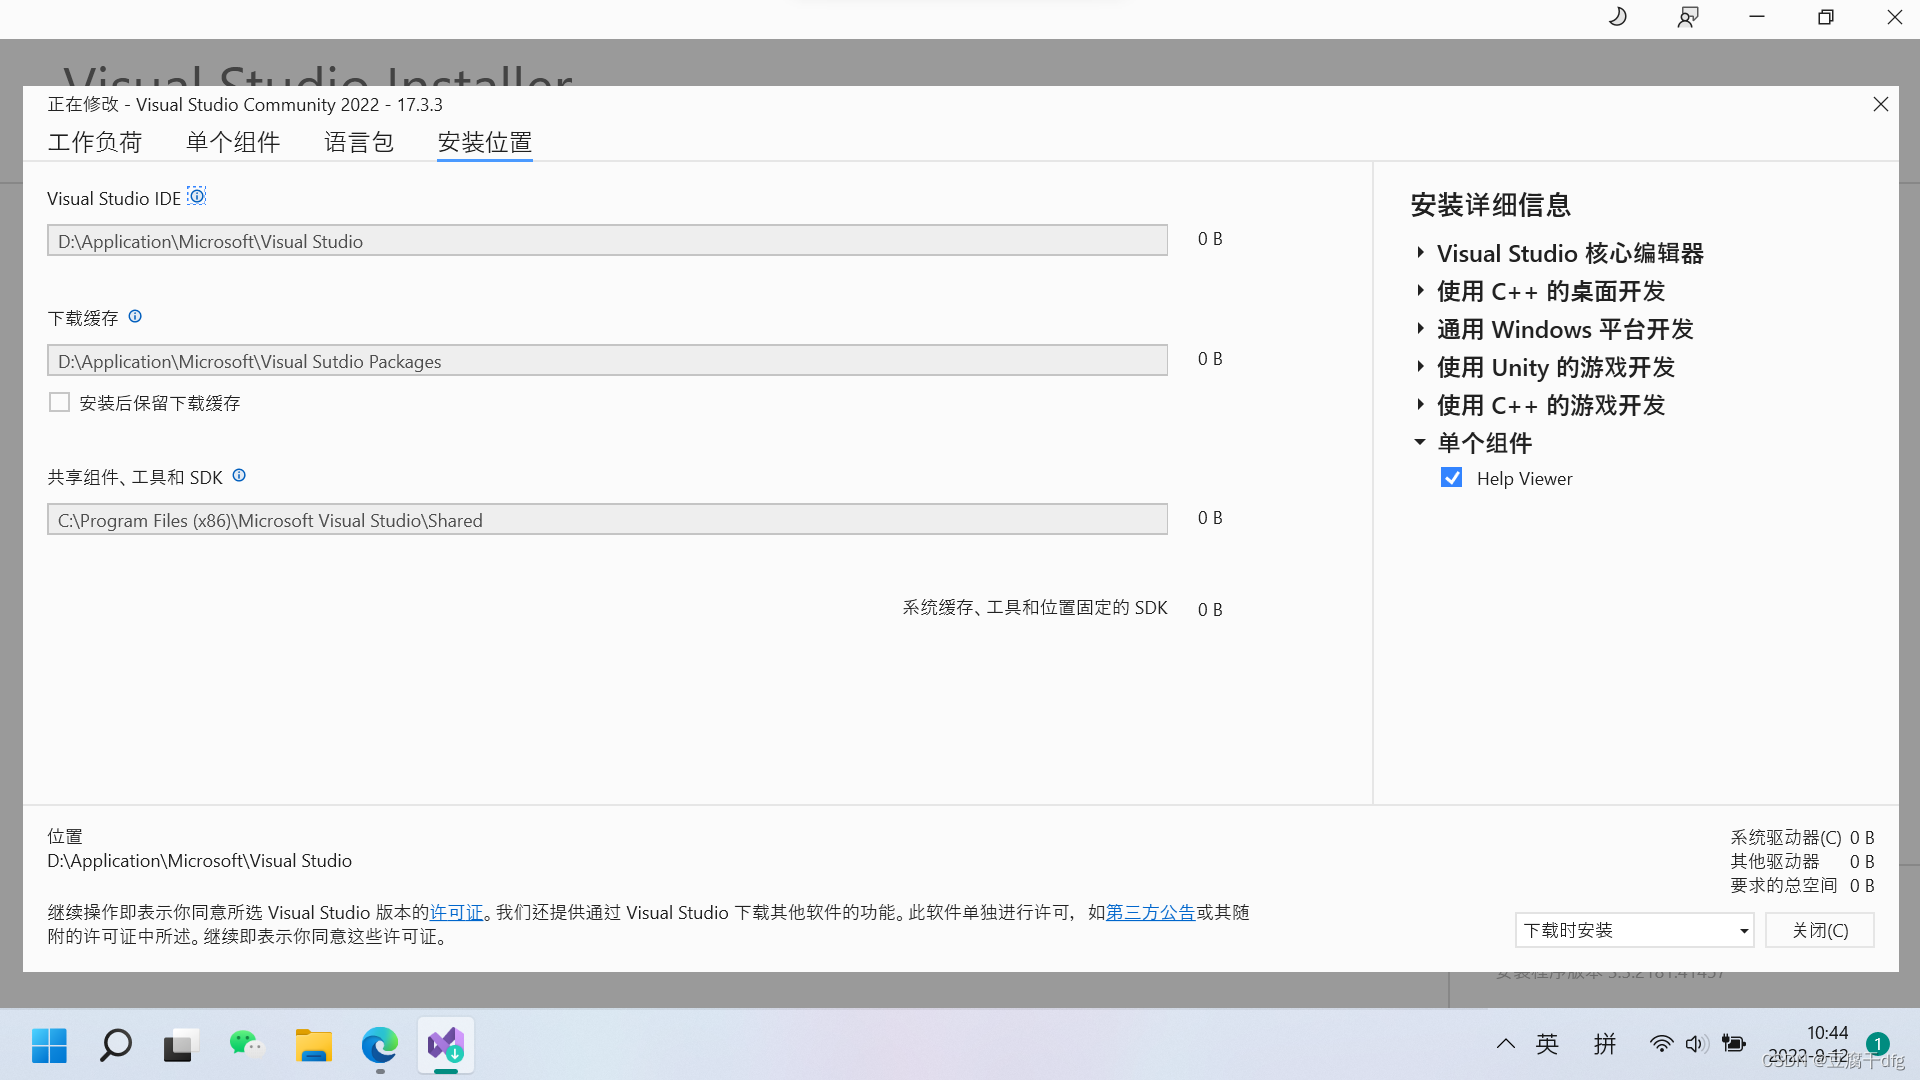Expand 通用 Windows 平台开发
1920x1080 pixels.
[x=1421, y=328]
